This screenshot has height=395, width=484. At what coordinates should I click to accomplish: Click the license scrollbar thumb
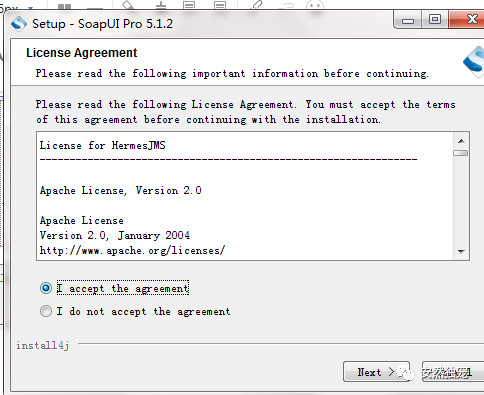[x=461, y=153]
